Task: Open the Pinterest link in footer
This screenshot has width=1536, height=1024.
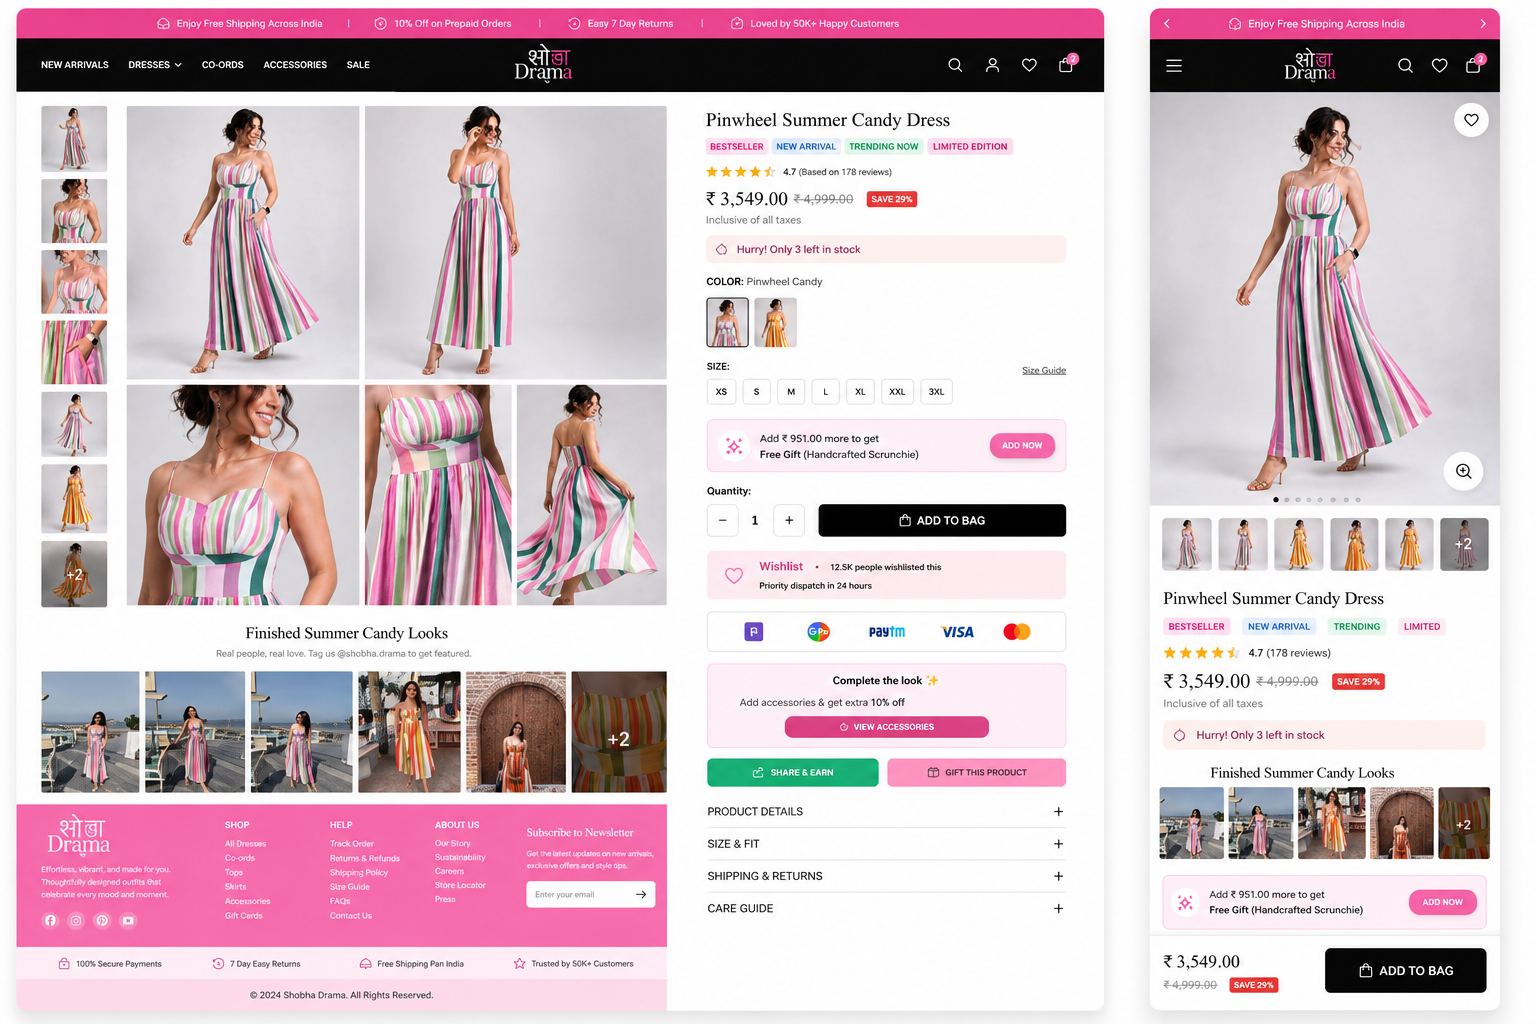Action: click(102, 921)
